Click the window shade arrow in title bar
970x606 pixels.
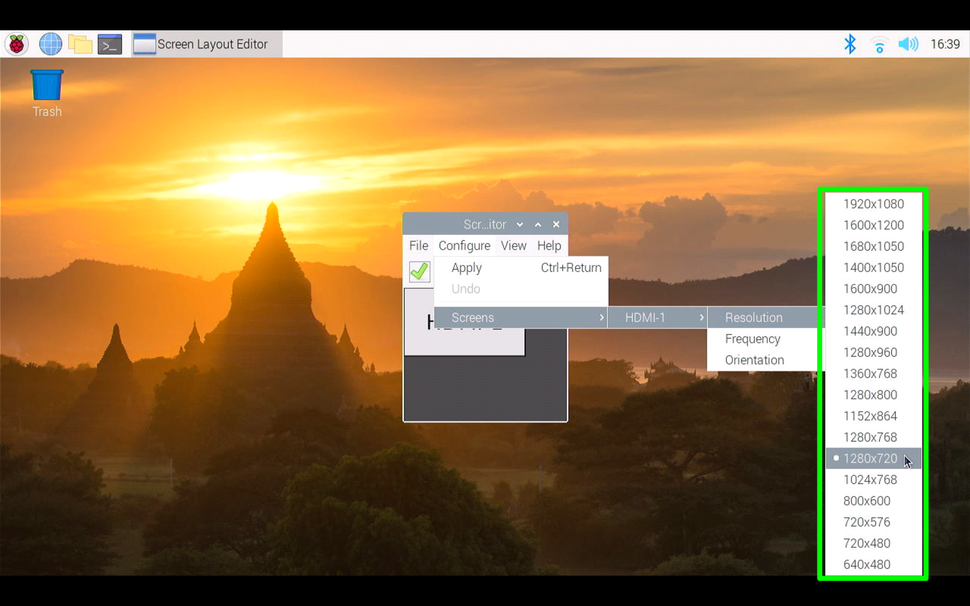point(538,224)
